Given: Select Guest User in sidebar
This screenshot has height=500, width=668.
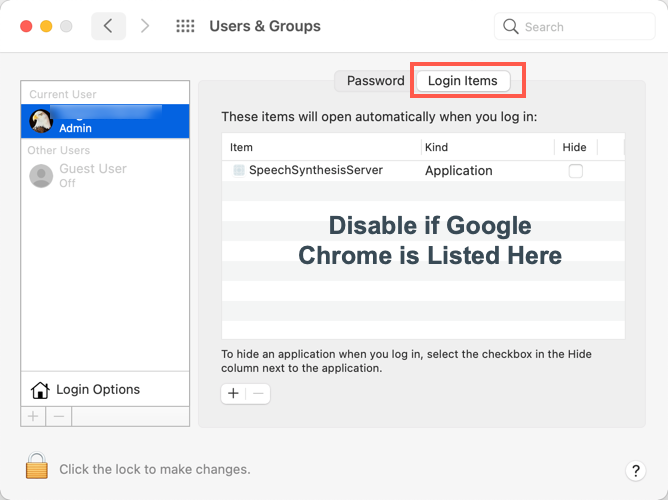Looking at the screenshot, I should pyautogui.click(x=105, y=175).
